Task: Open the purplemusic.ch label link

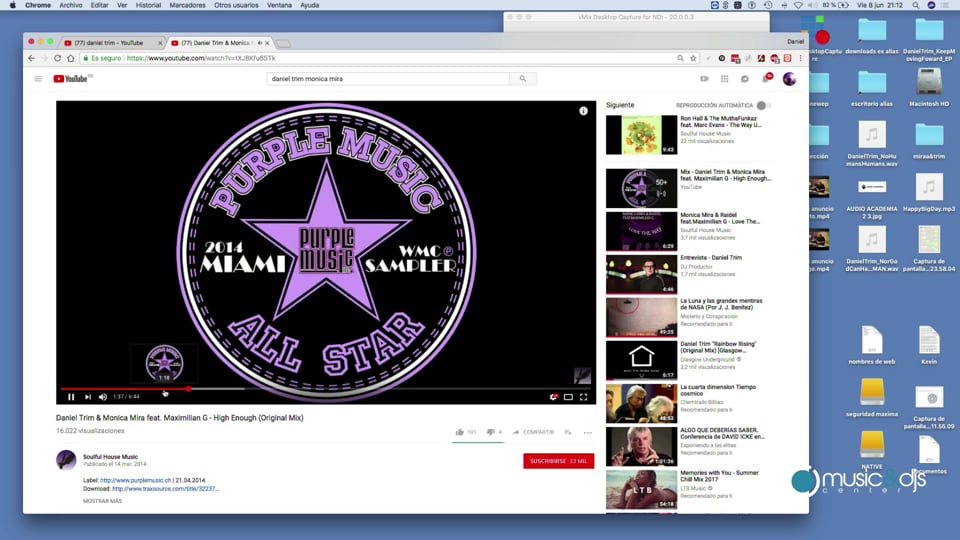Action: [135, 481]
